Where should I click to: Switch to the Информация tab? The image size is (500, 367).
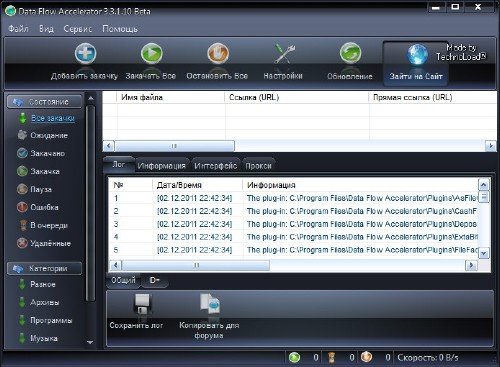click(x=162, y=166)
